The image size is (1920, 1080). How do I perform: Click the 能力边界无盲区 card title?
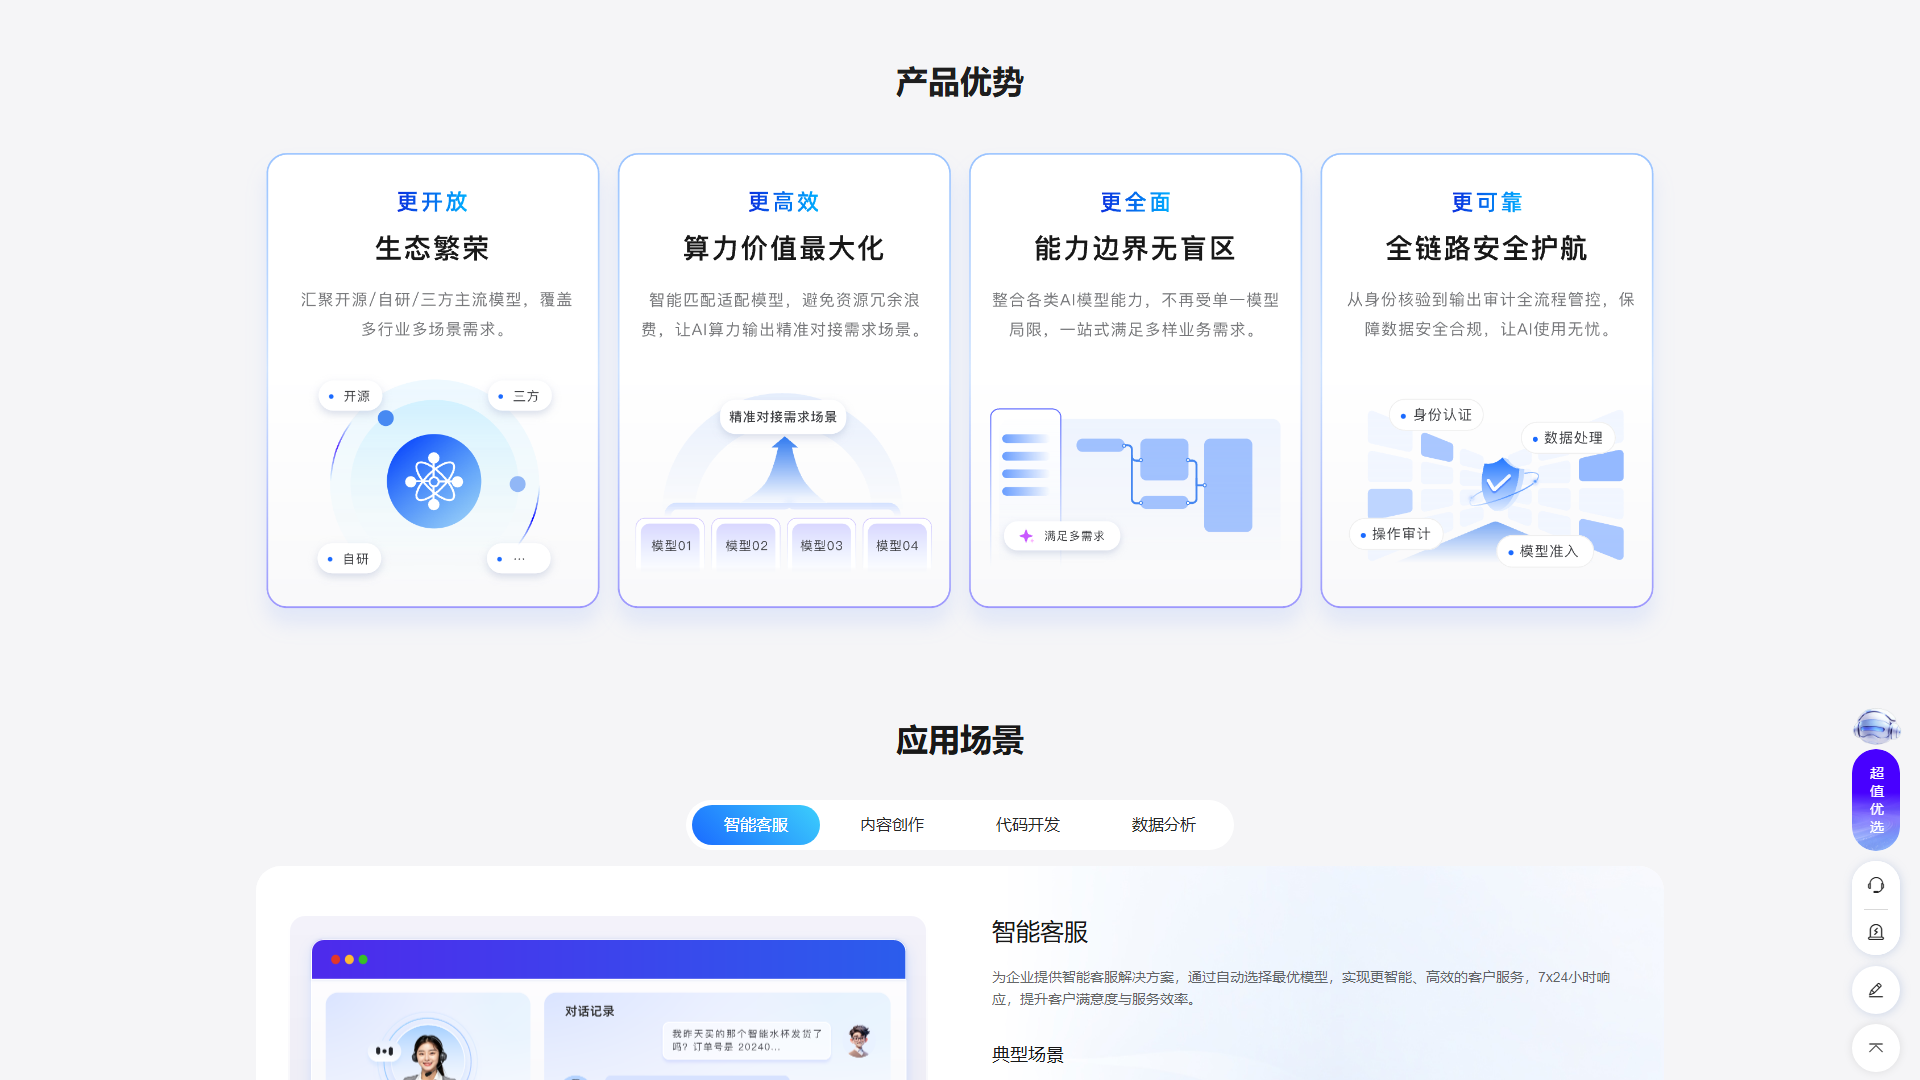click(x=1136, y=248)
